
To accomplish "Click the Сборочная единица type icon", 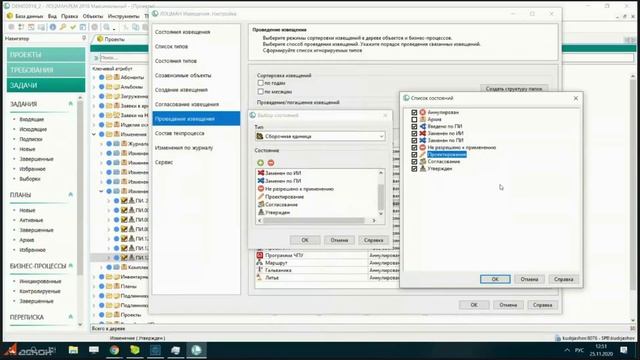I will [260, 136].
